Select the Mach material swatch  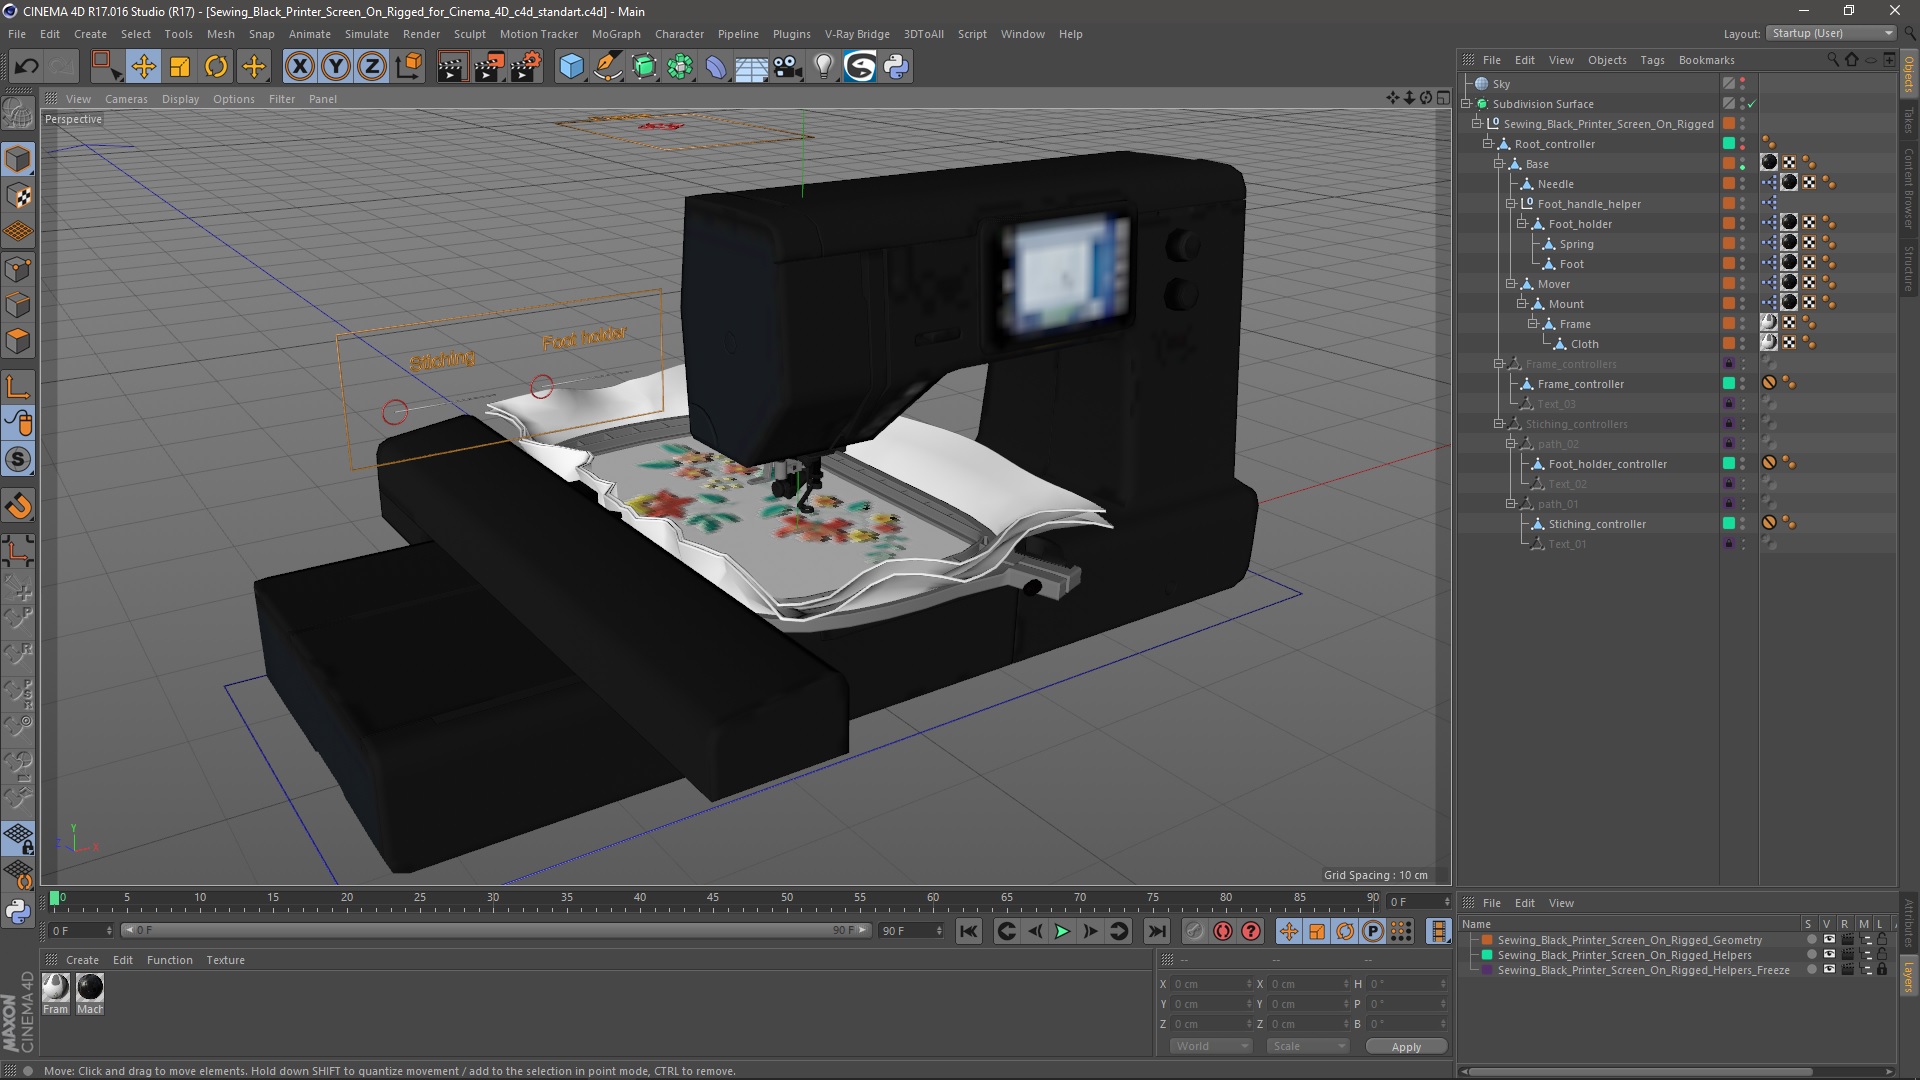[x=90, y=988]
